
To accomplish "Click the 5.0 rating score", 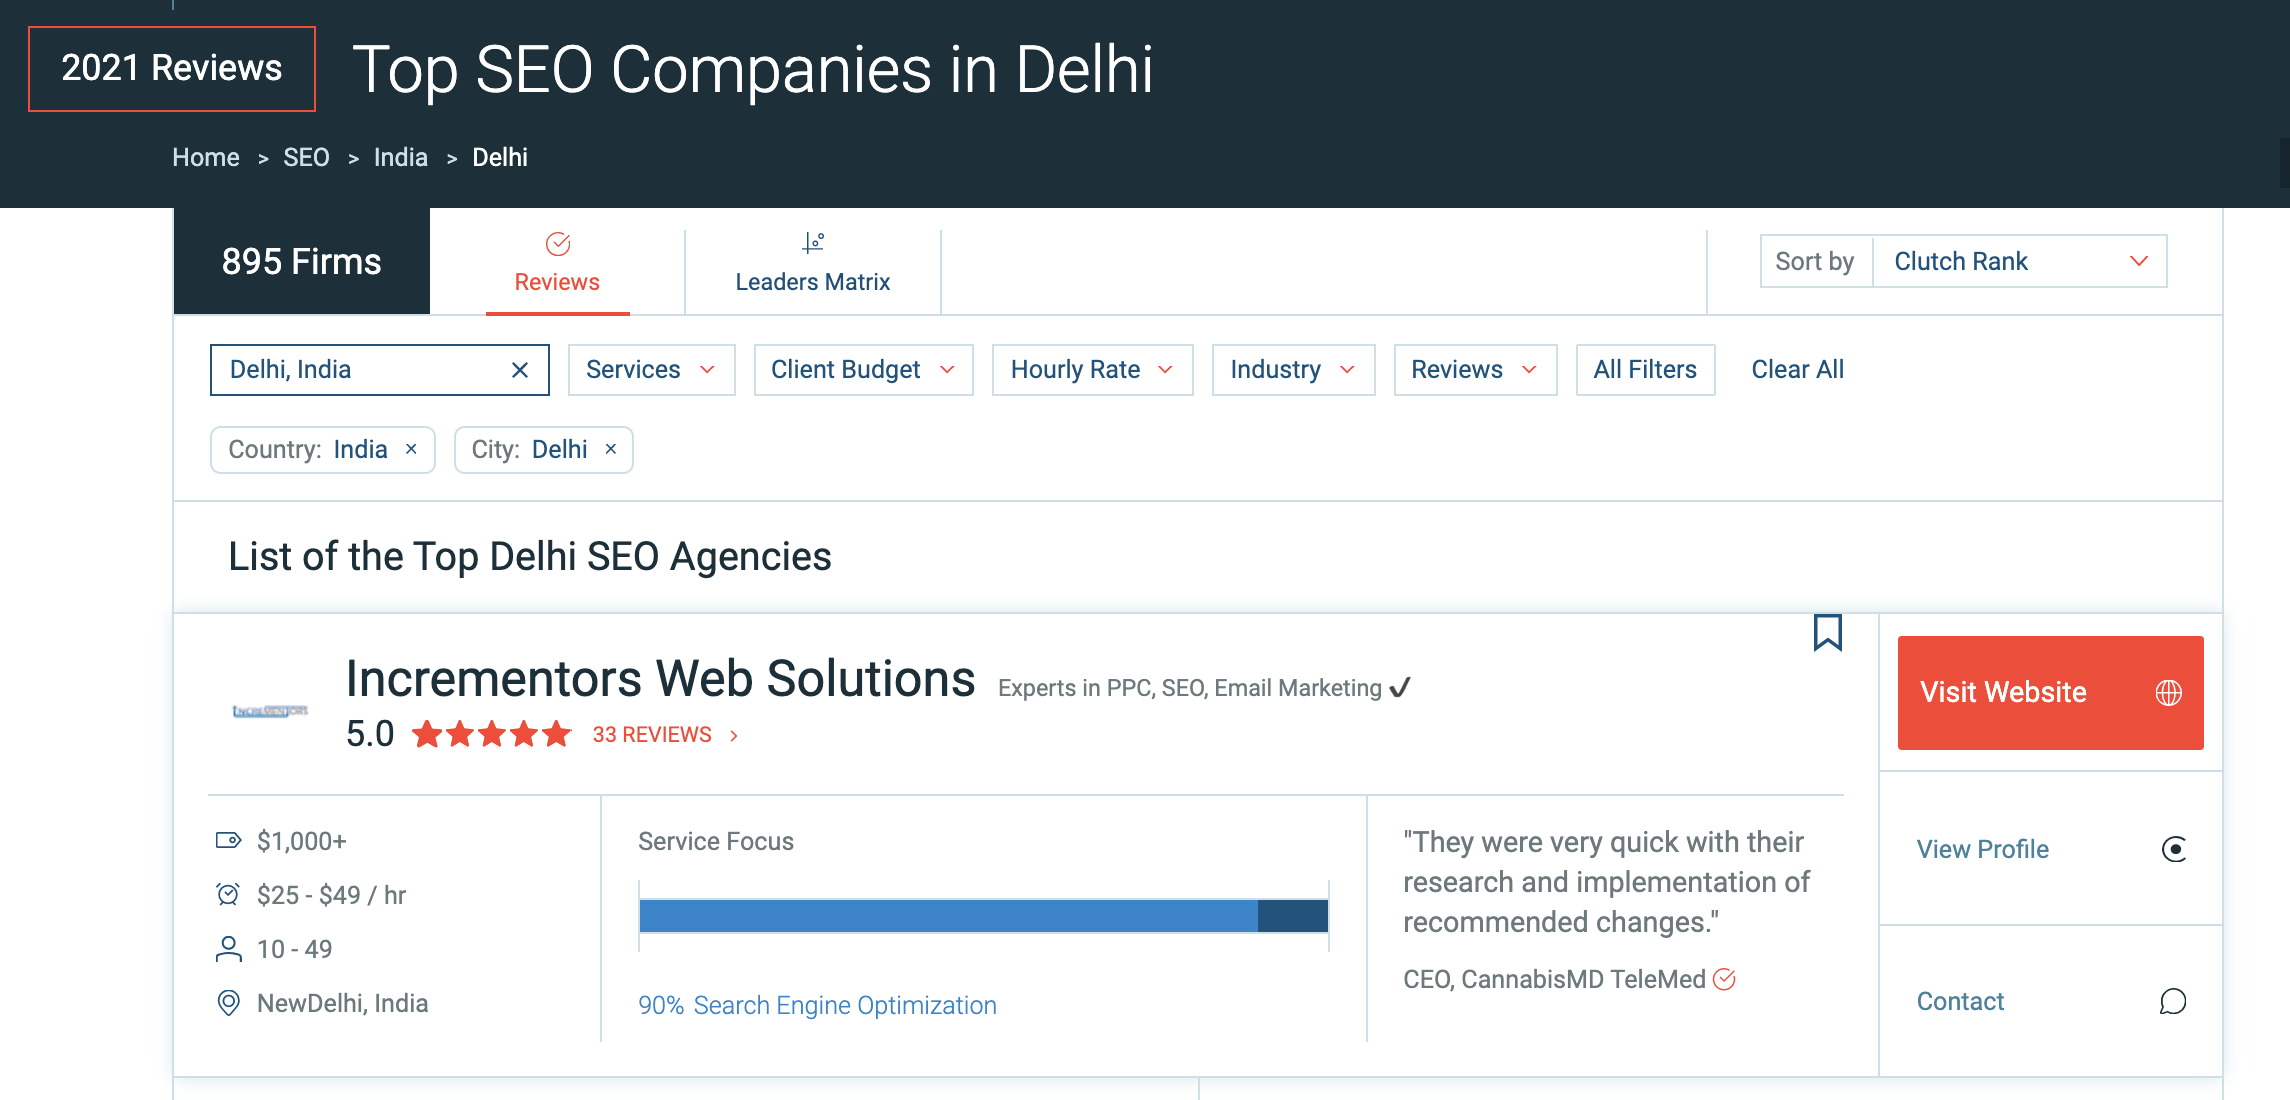I will 370,734.
